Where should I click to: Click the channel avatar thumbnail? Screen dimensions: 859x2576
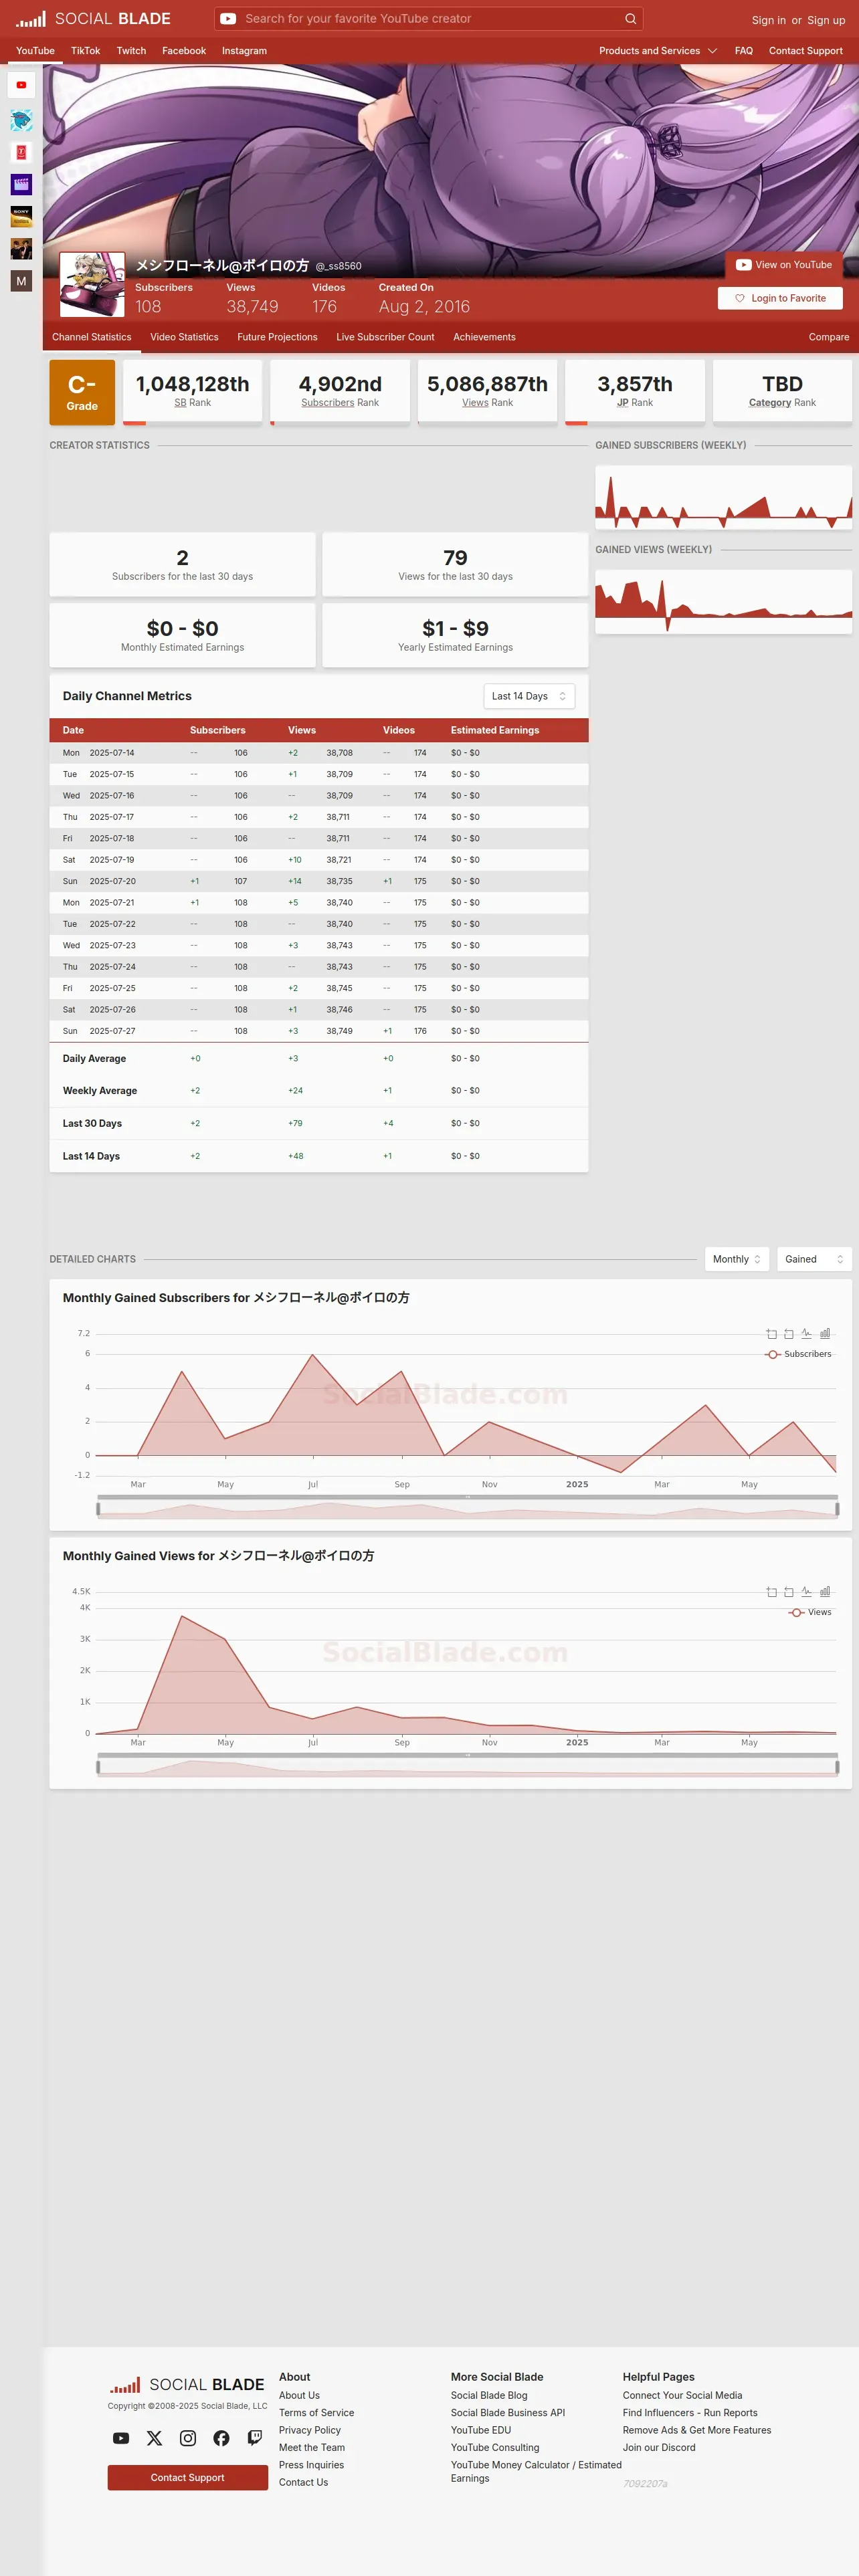[92, 285]
